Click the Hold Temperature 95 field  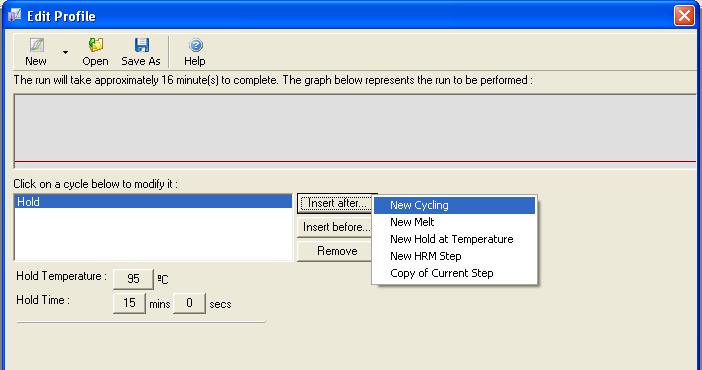pyautogui.click(x=133, y=279)
